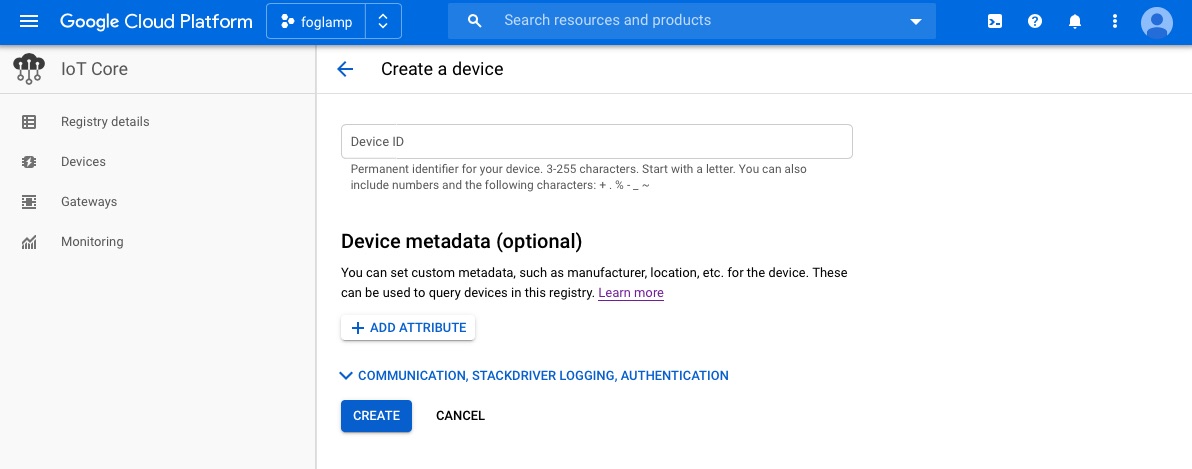Image resolution: width=1192 pixels, height=469 pixels.
Task: Follow the Learn more link
Action: [x=631, y=293]
